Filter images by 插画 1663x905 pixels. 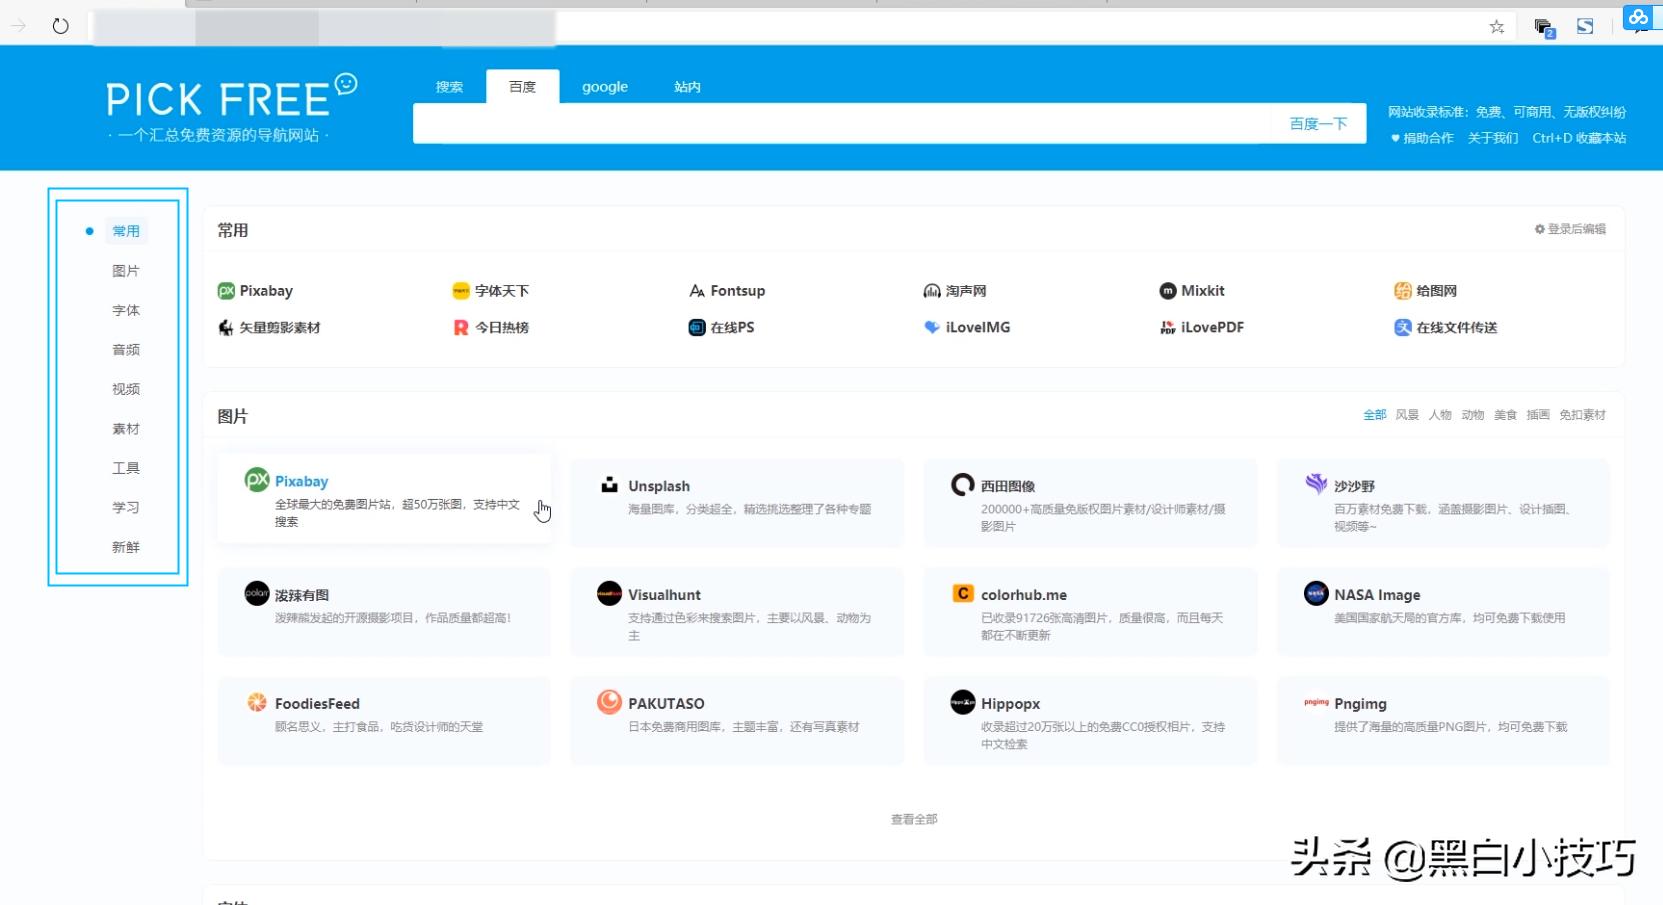tap(1538, 415)
